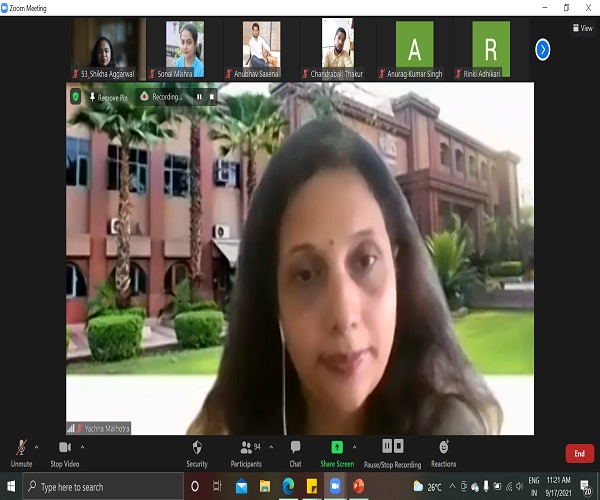Screen dimensions: 600x500
Task: Open the Windows Start menu
Action: click(x=11, y=487)
